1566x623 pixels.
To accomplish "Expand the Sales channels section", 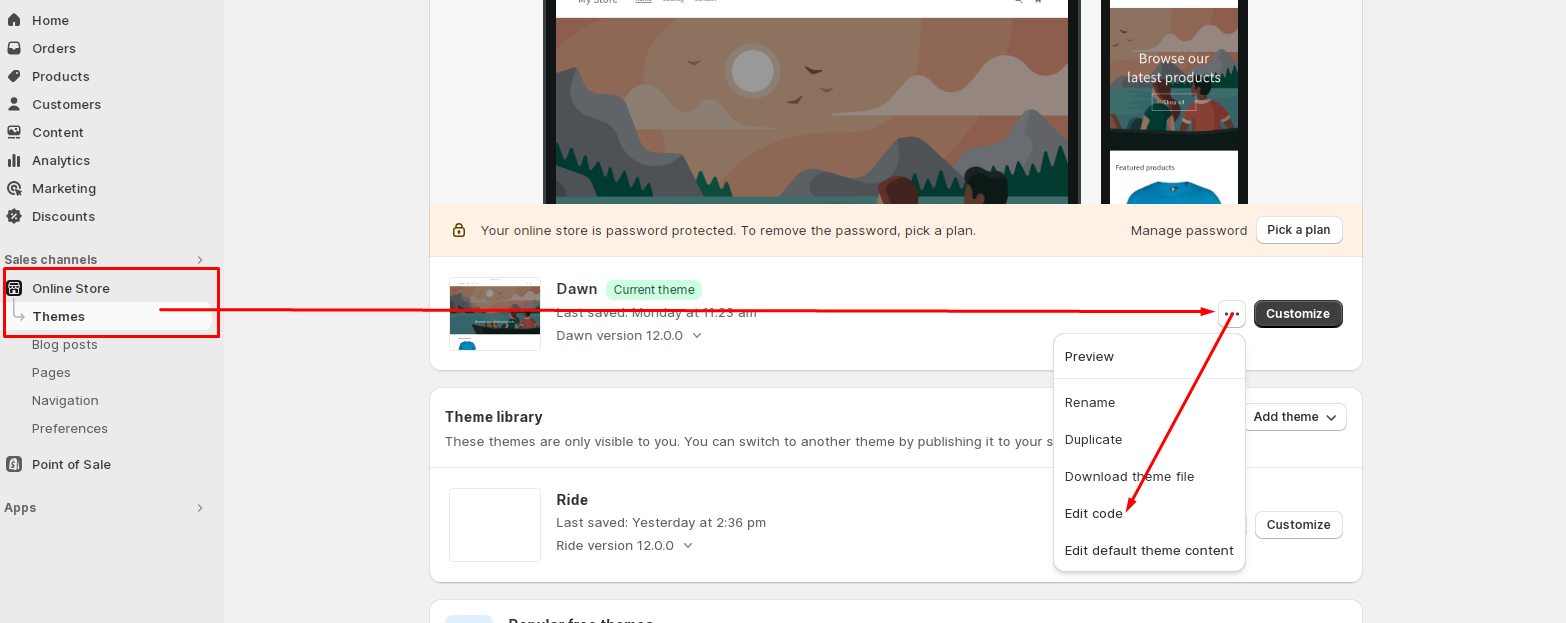I will click(200, 260).
